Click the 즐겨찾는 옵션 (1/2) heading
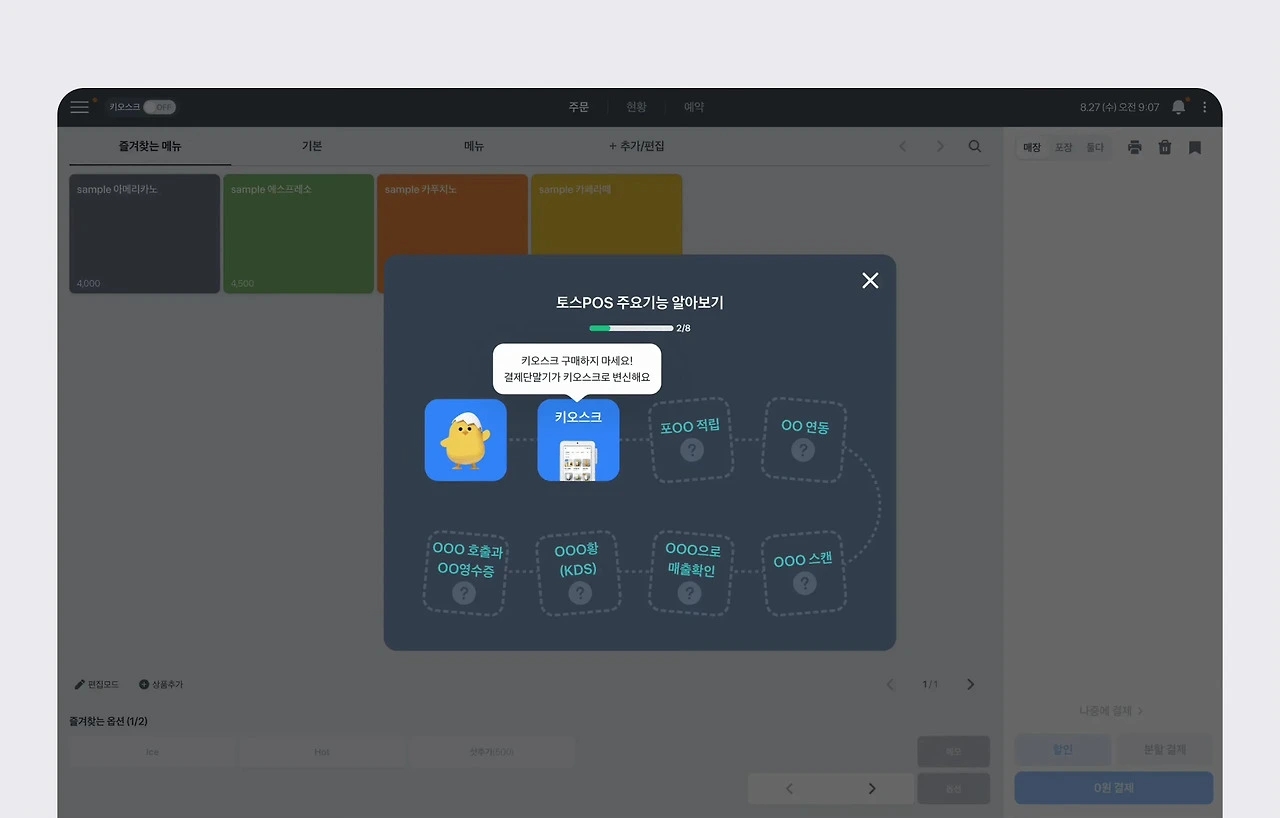Image resolution: width=1280 pixels, height=818 pixels. (108, 721)
